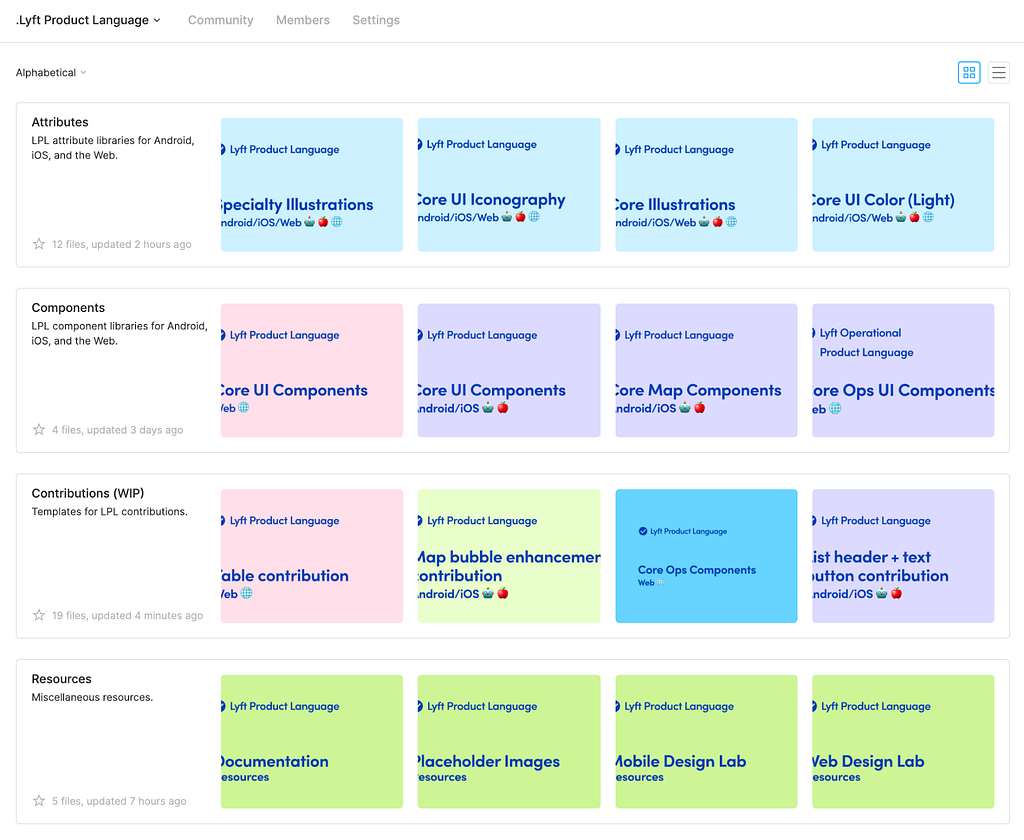Open the Table contribution file

[312, 556]
